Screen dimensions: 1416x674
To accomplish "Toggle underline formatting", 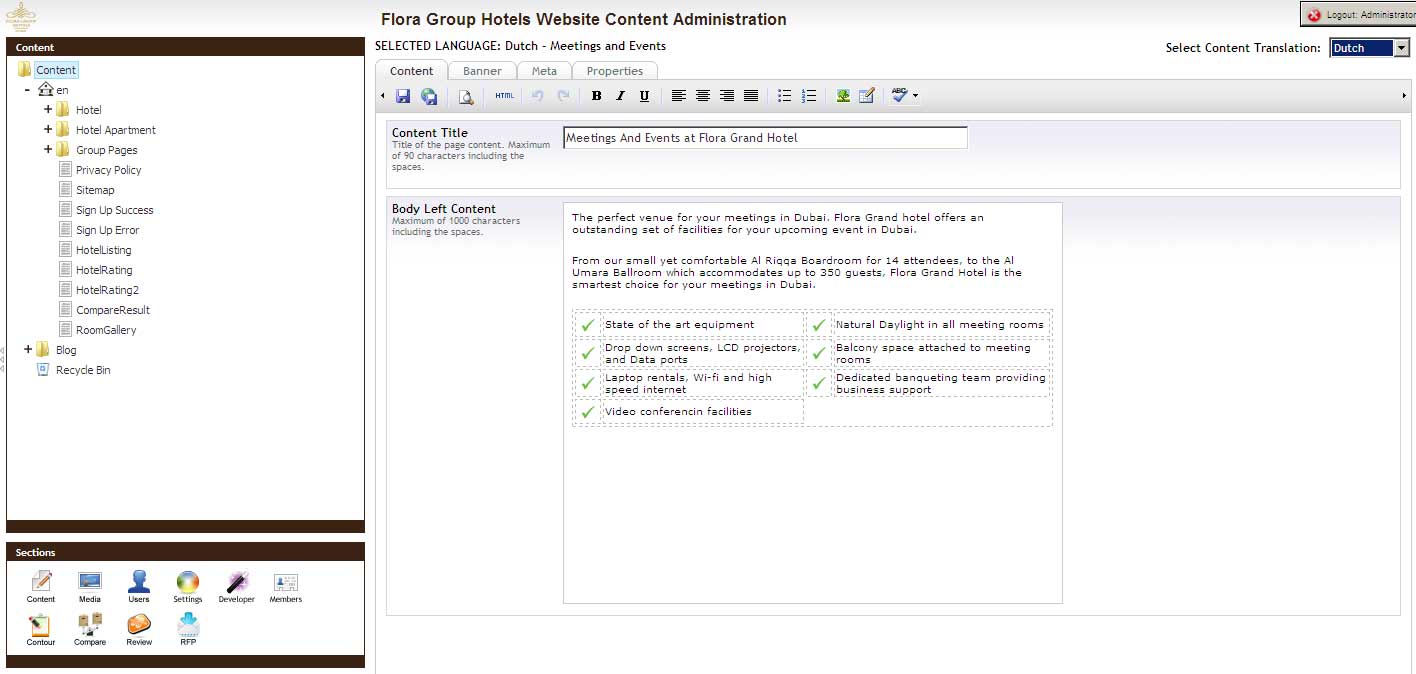I will click(x=644, y=96).
